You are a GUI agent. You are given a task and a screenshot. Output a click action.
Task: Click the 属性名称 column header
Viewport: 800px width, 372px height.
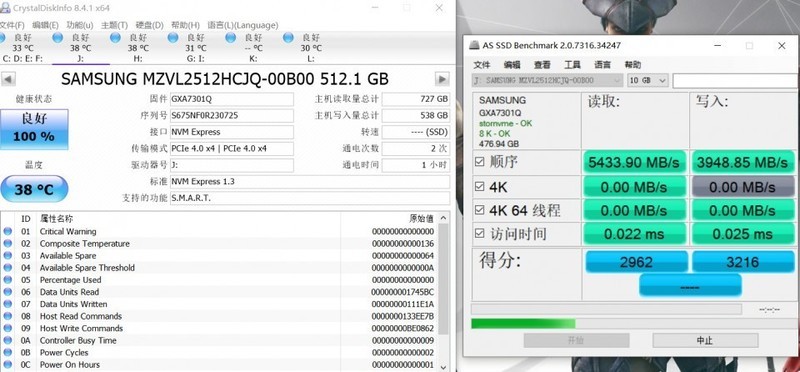[57, 219]
